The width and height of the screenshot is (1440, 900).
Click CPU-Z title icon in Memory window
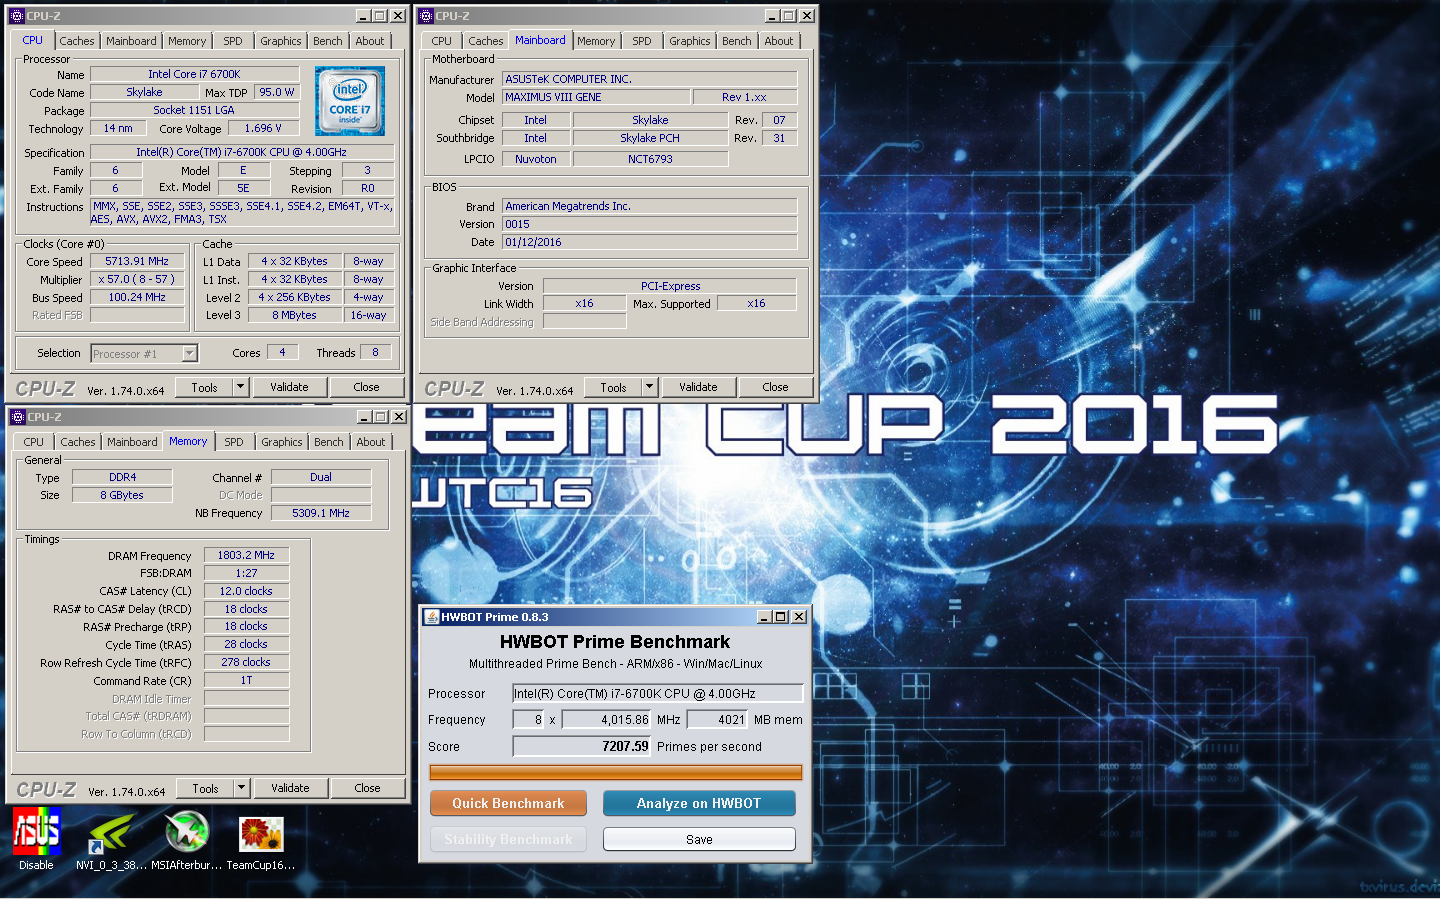coord(18,417)
